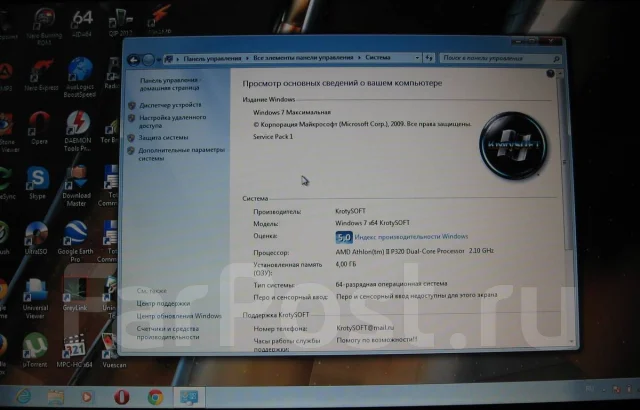Image resolution: width=640 pixels, height=410 pixels.
Task: Click 64-разрядная операционная система text
Action: pyautogui.click(x=391, y=284)
